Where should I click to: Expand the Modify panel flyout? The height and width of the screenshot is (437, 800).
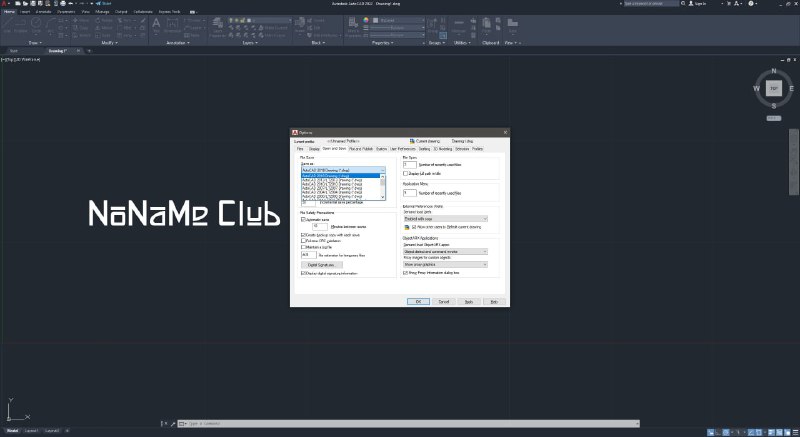coord(109,43)
